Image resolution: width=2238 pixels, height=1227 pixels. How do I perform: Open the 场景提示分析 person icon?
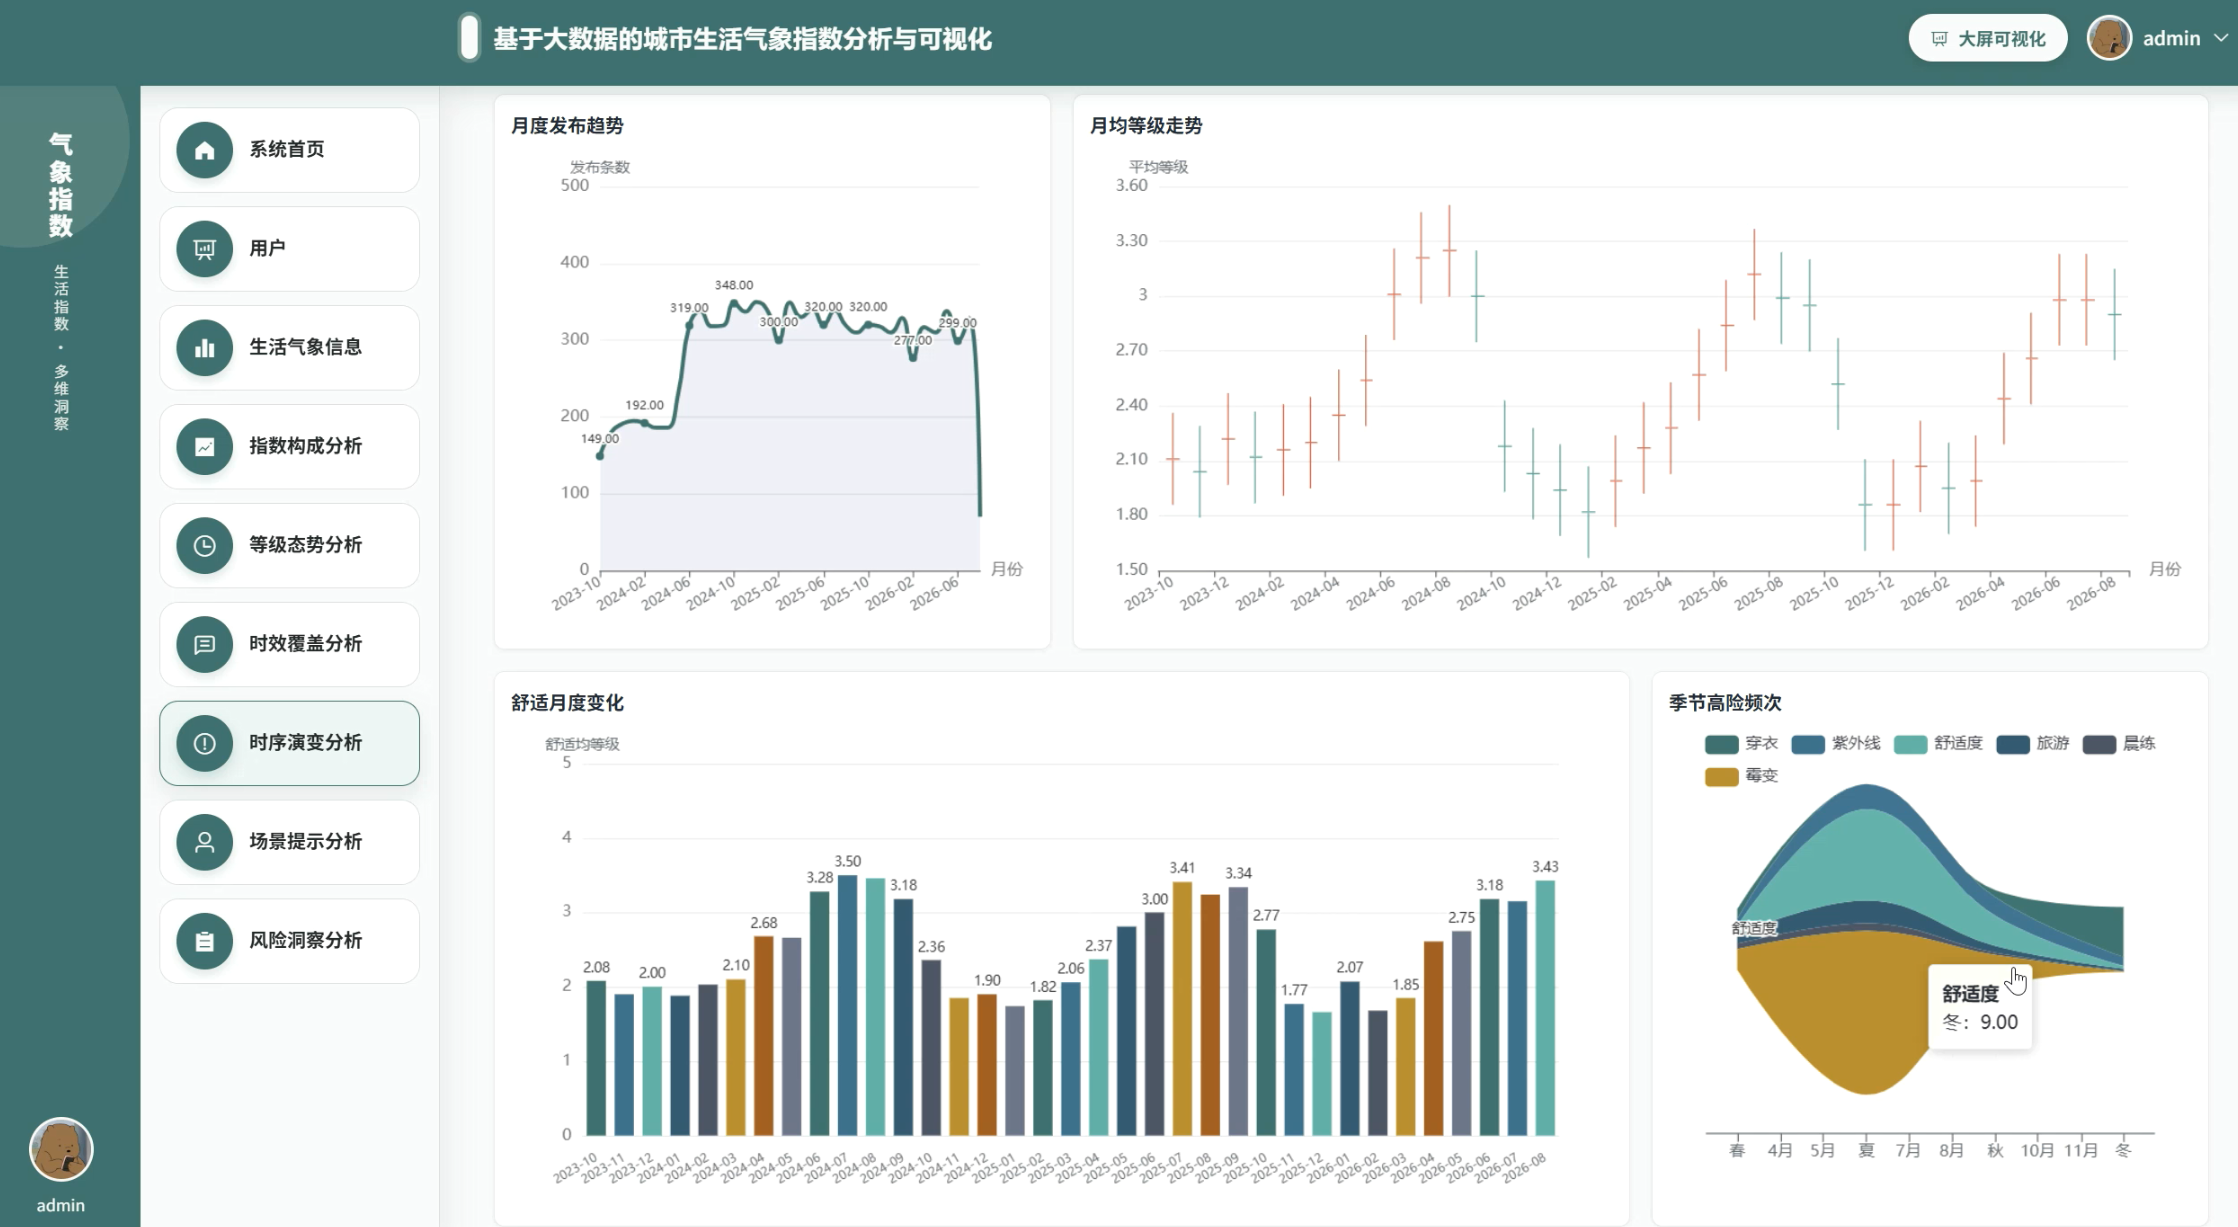[204, 843]
